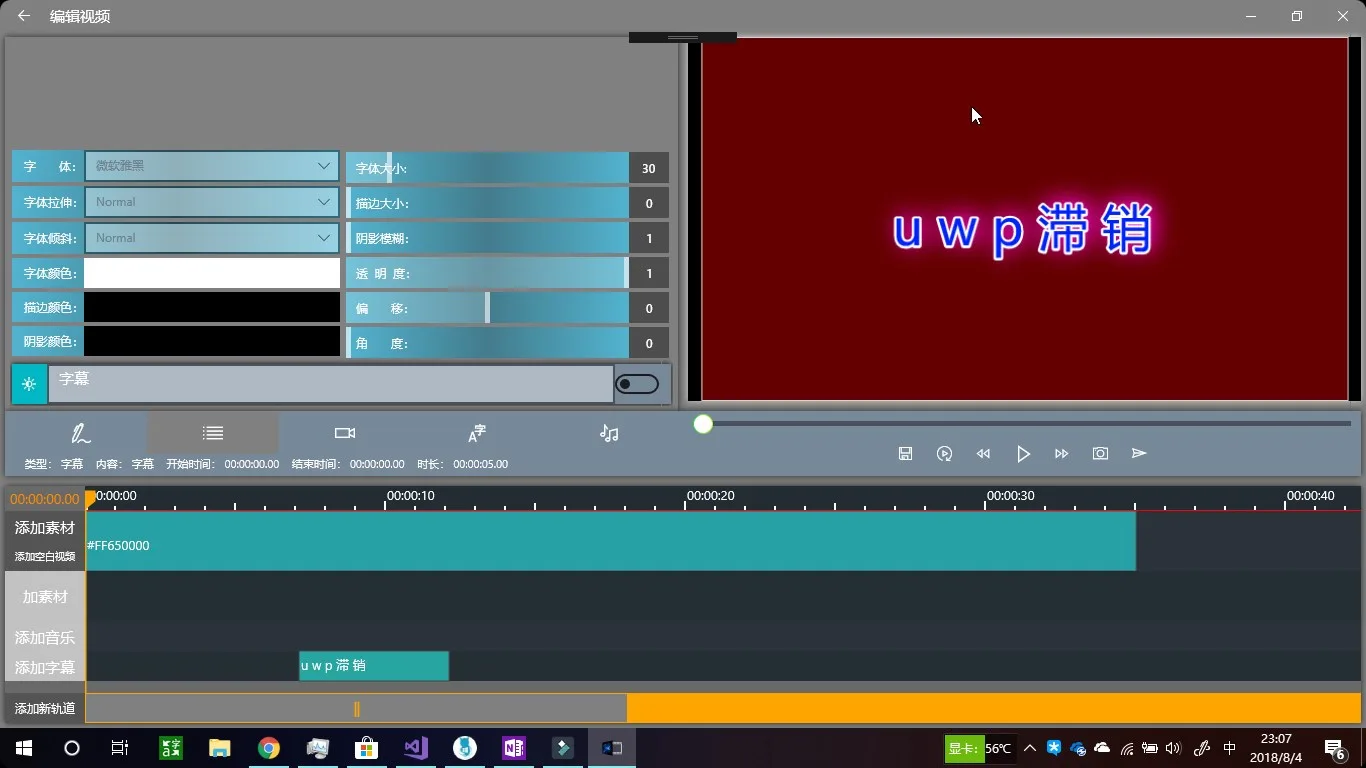Viewport: 1366px width, 768px height.
Task: Click the preview playback progress handle
Action: point(703,424)
